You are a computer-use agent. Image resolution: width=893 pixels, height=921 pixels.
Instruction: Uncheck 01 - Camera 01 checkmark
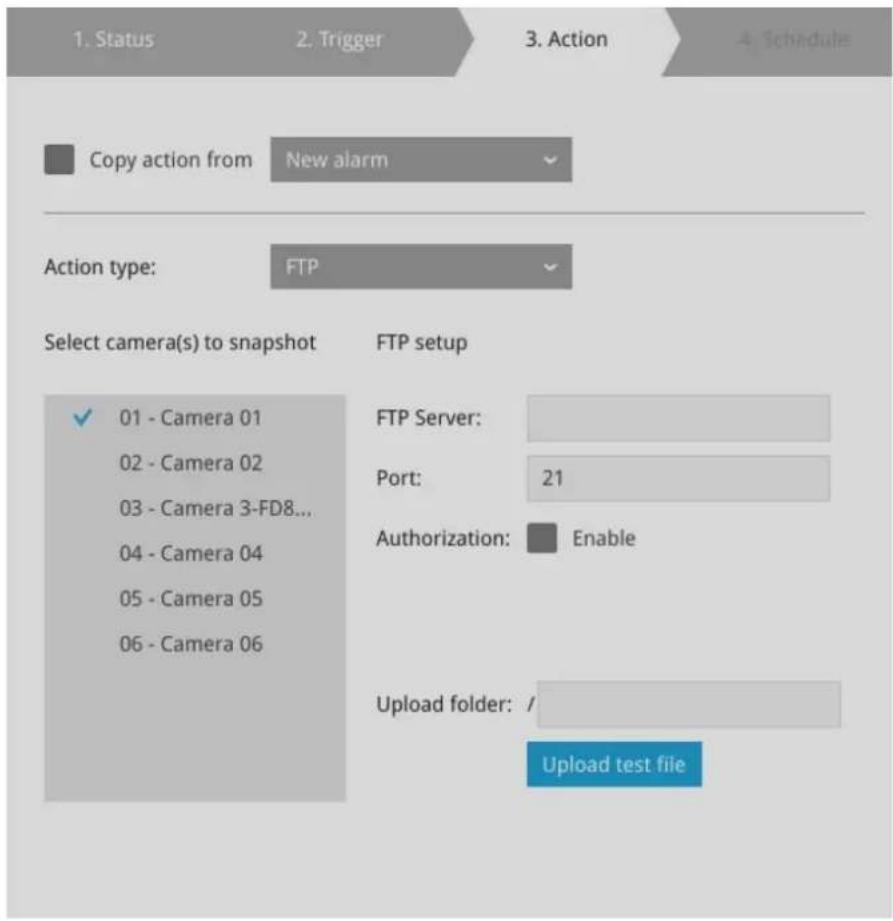click(x=82, y=418)
